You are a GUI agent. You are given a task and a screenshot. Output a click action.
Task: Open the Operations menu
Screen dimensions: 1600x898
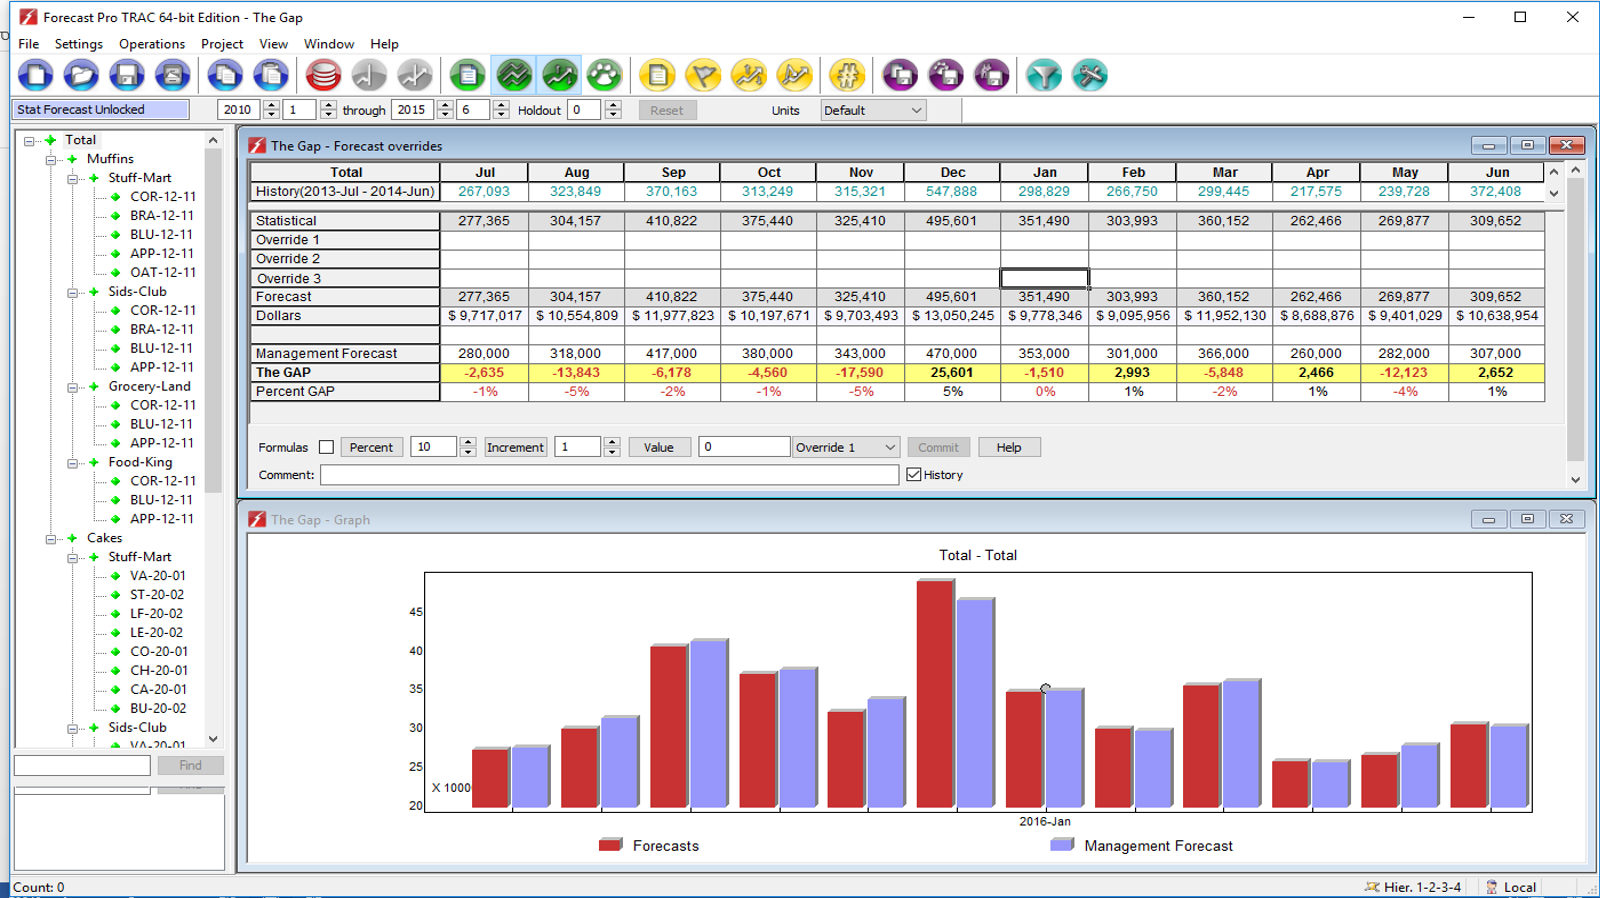point(151,44)
